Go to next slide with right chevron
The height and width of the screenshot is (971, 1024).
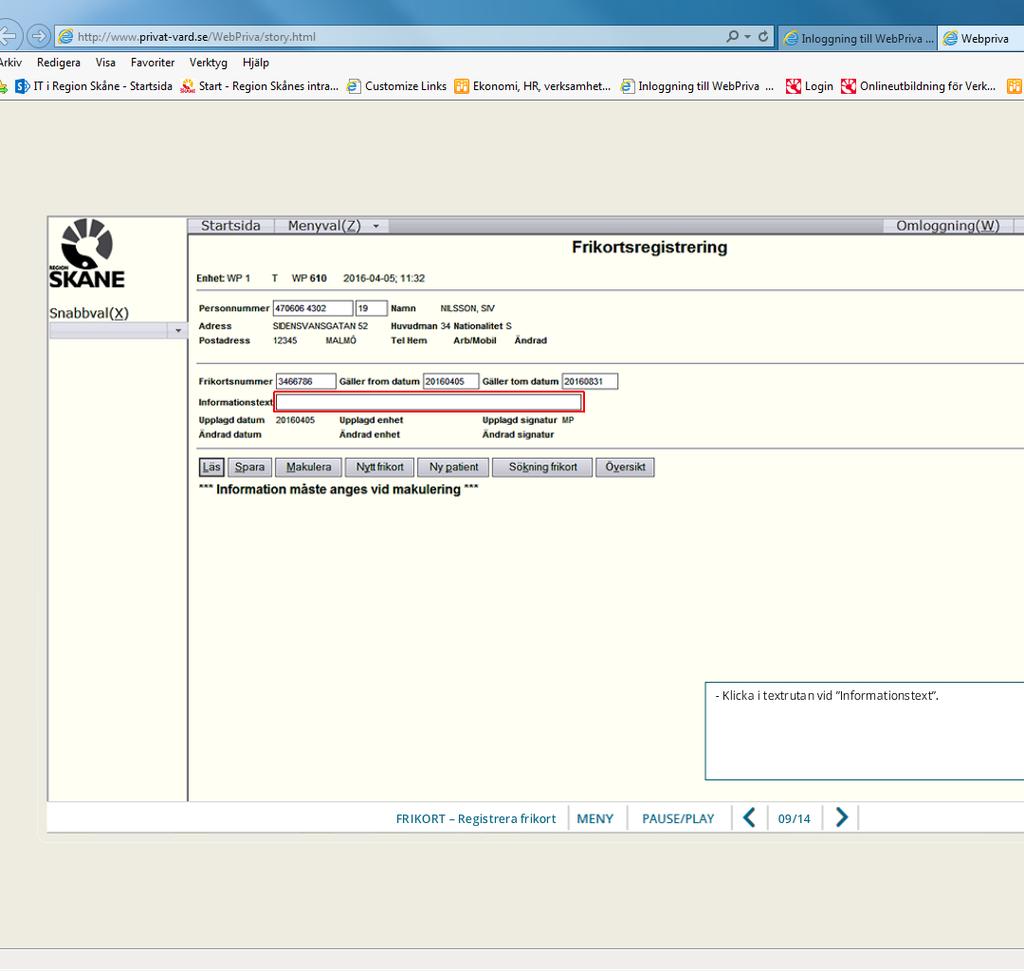[x=842, y=818]
